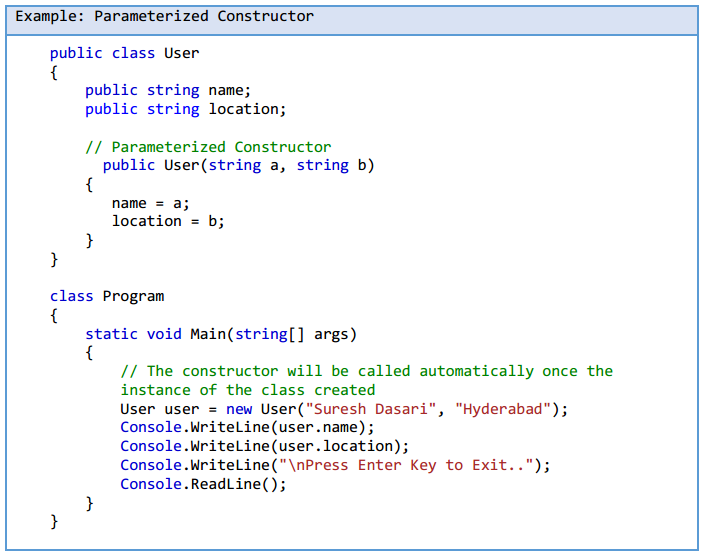This screenshot has height=556, width=704.
Task: Click 'Console.WriteLine(user.location);' line
Action: 264,446
